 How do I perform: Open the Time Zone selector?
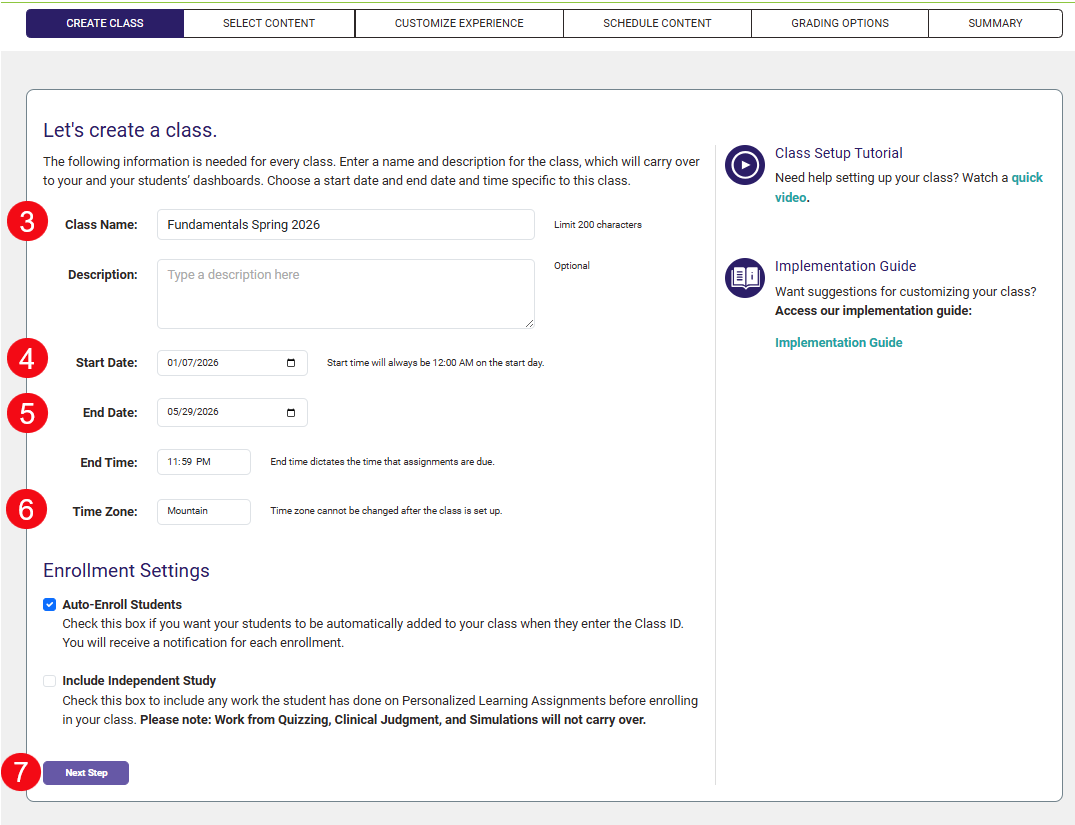pos(203,511)
